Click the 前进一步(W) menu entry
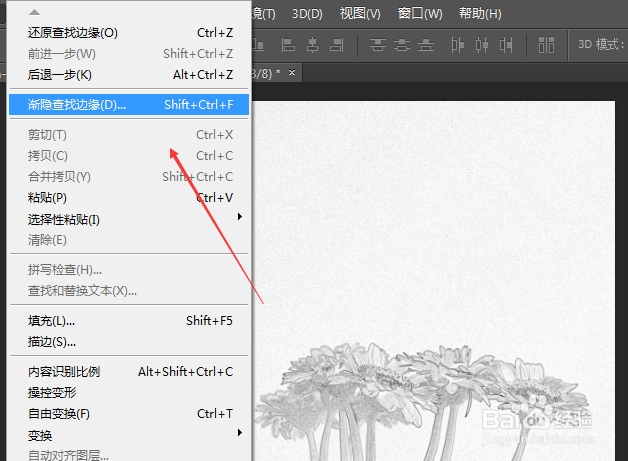Viewport: 628px width, 461px height. (x=129, y=54)
